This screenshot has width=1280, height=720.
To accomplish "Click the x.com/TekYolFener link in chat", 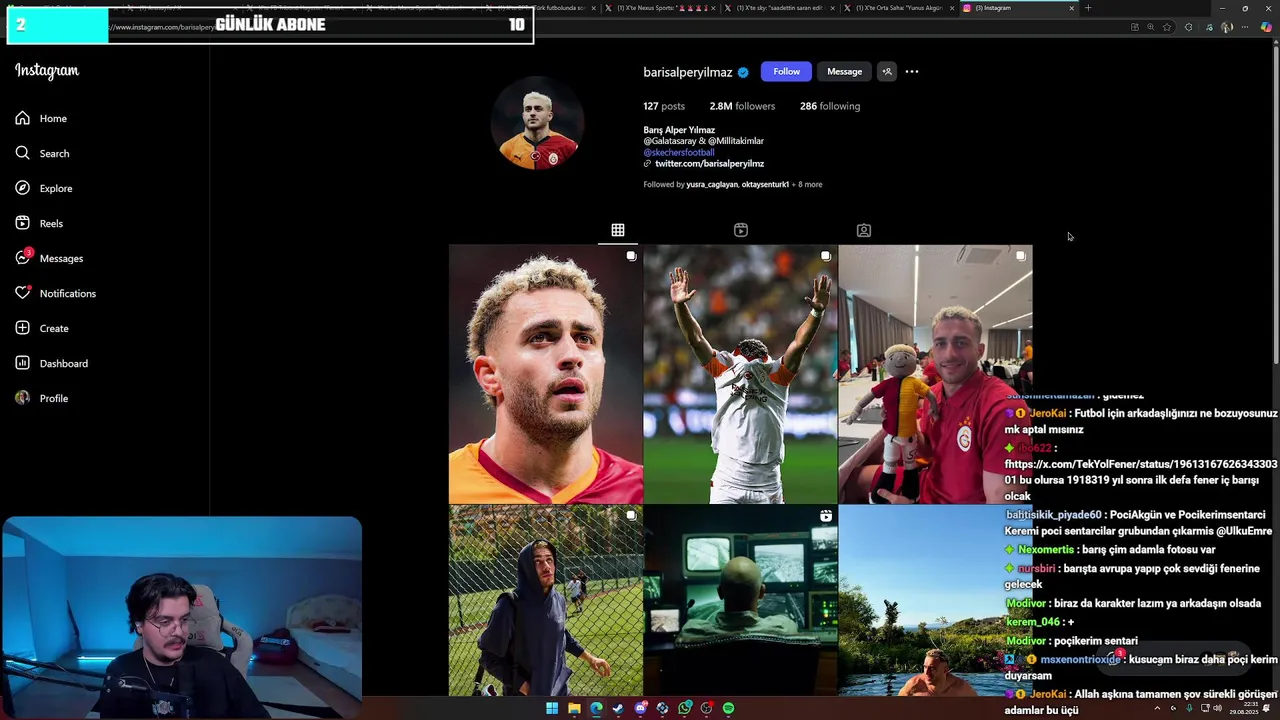I will [1141, 472].
